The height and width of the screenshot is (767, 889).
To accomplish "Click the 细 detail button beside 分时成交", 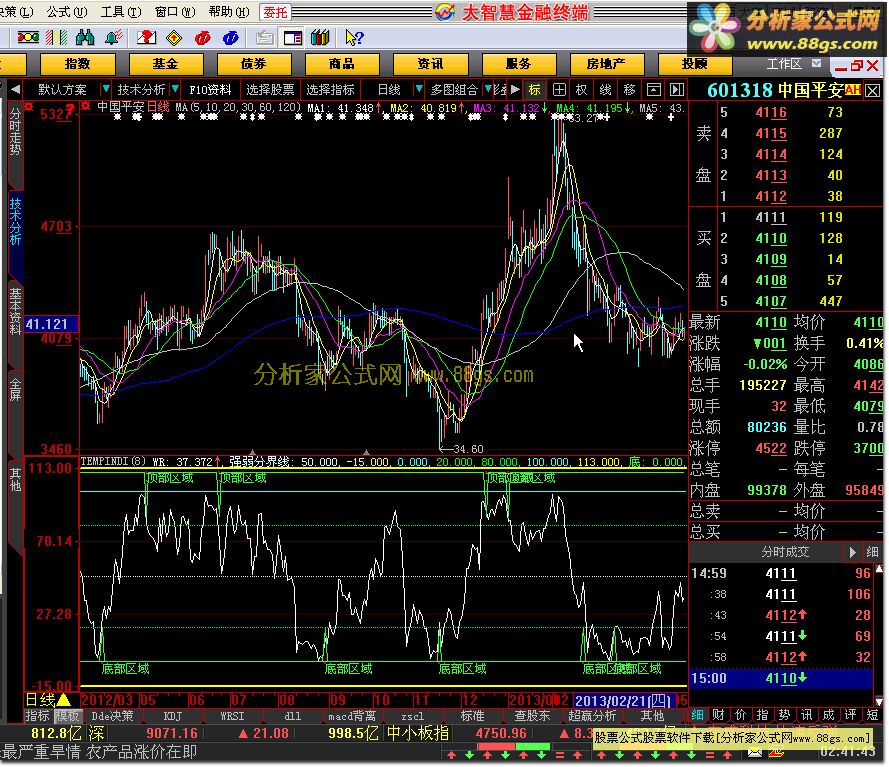I will click(872, 552).
